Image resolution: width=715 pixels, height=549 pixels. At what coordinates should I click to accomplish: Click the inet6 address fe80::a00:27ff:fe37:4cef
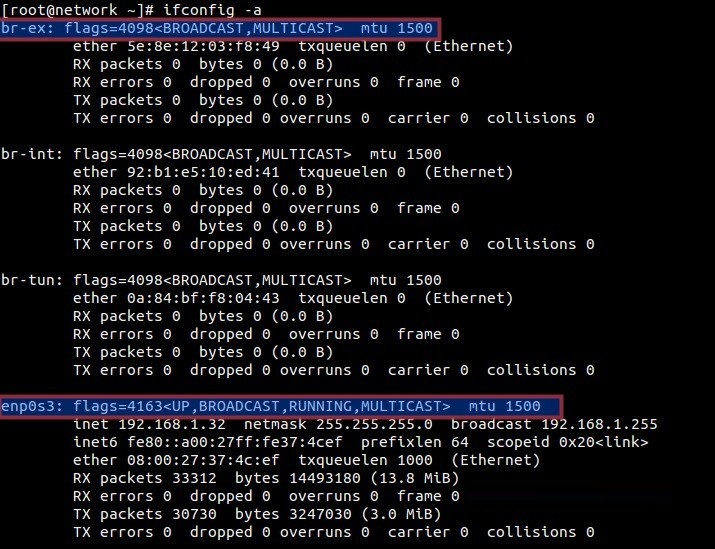point(234,442)
